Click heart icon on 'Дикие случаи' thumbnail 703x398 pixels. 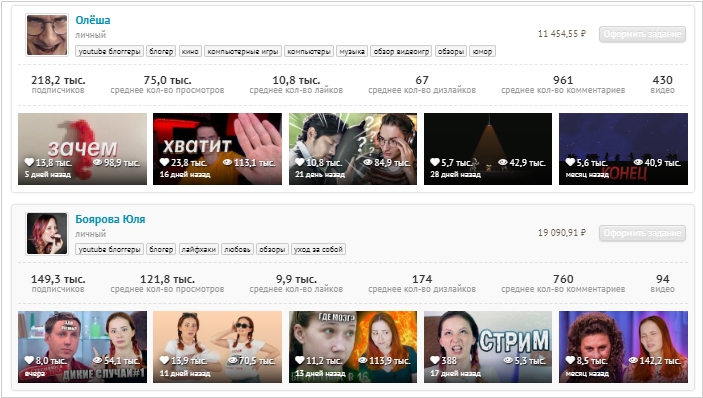point(30,360)
